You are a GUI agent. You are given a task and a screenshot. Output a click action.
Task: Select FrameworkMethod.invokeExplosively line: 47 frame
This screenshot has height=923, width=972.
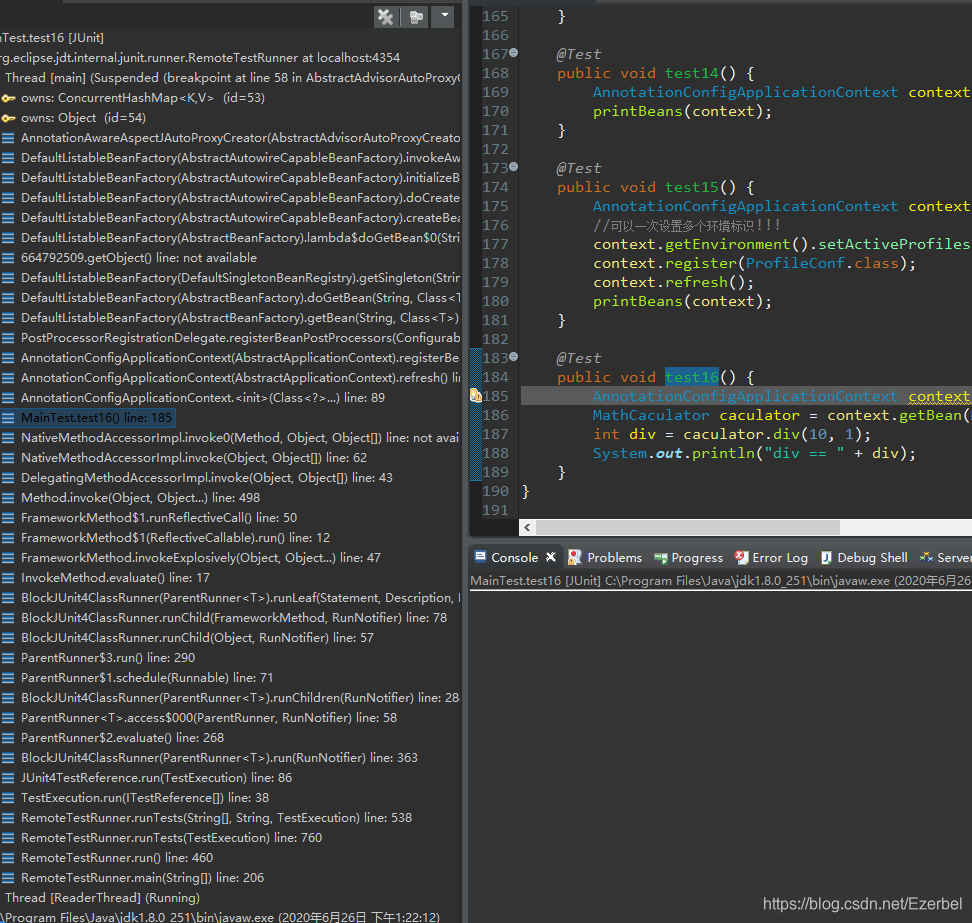[x=201, y=558]
